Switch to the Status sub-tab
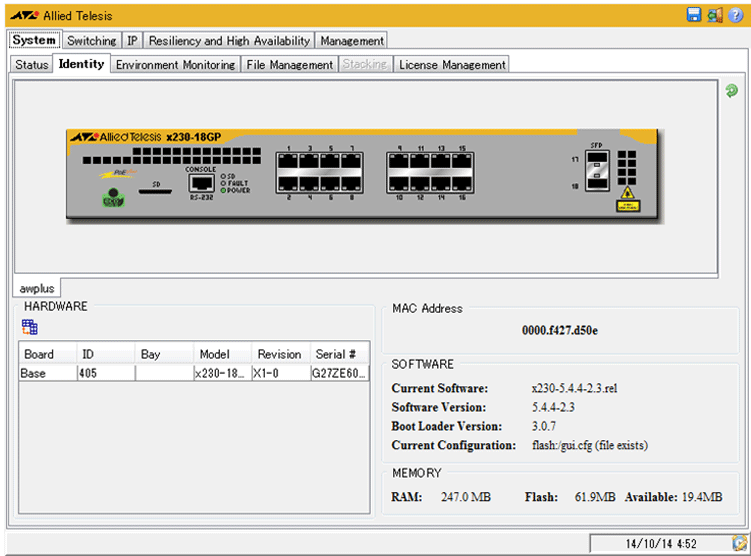Screen dimensions: 751x556 coord(32,65)
